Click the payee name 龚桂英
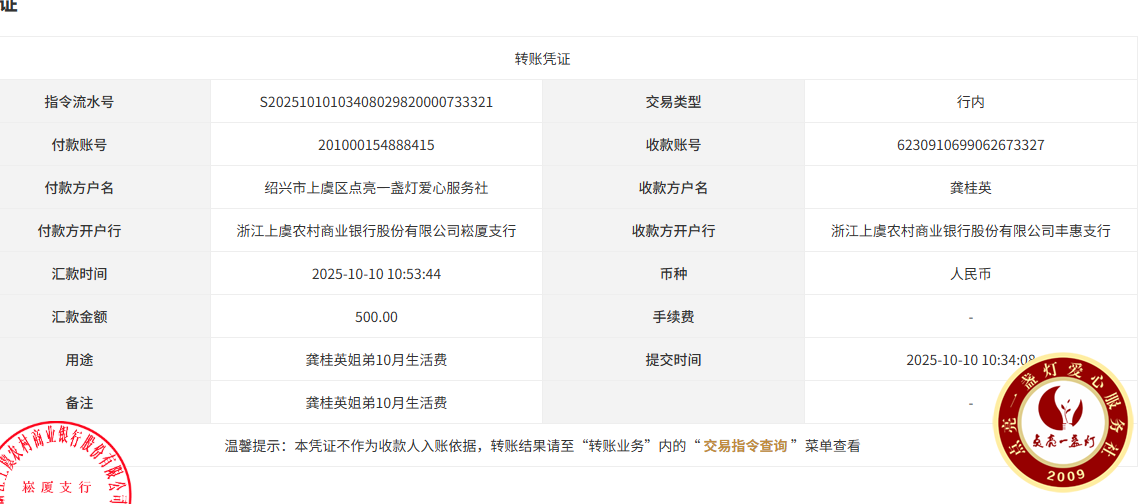The image size is (1143, 504). 970,188
